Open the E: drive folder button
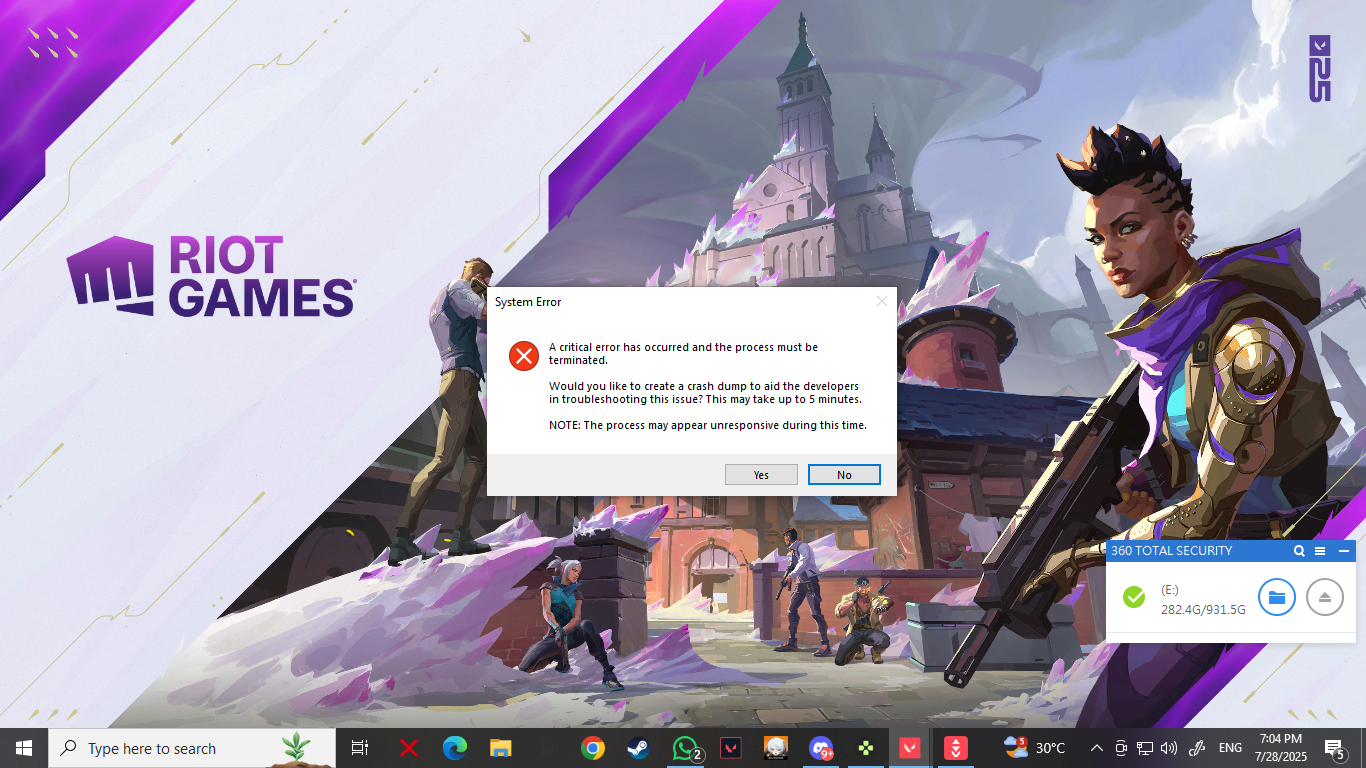Screen dimensions: 1366x768 pyautogui.click(x=1277, y=597)
